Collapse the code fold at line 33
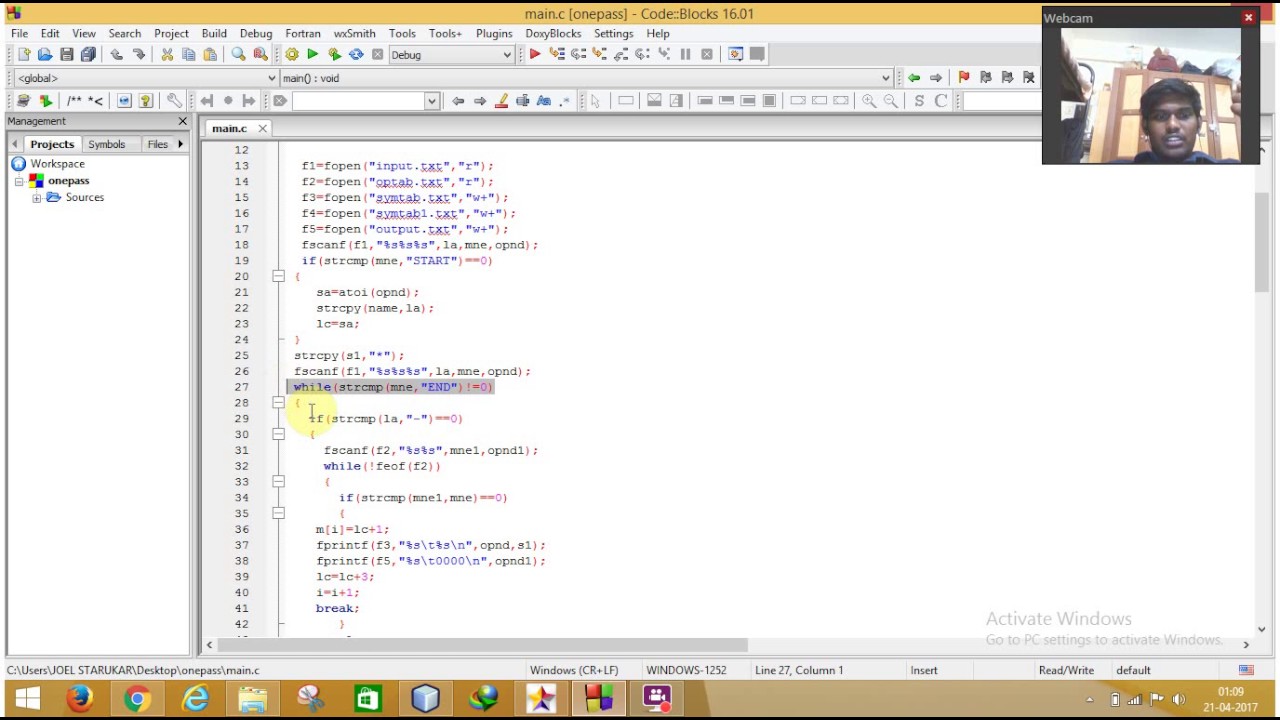 [278, 482]
